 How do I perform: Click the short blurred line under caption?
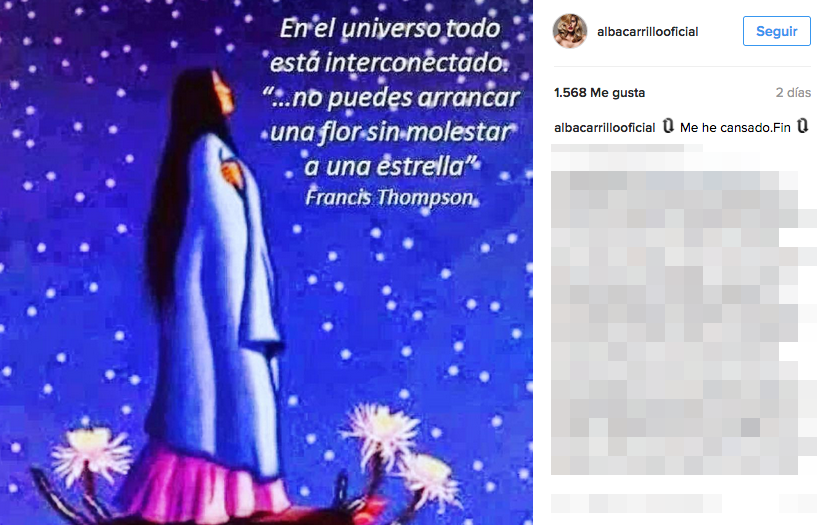tap(626, 148)
